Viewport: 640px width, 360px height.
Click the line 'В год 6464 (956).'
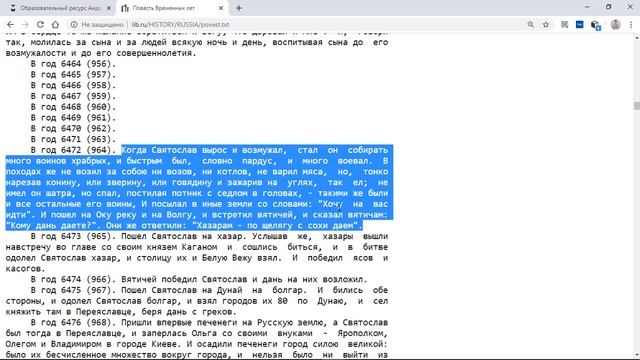(73, 64)
